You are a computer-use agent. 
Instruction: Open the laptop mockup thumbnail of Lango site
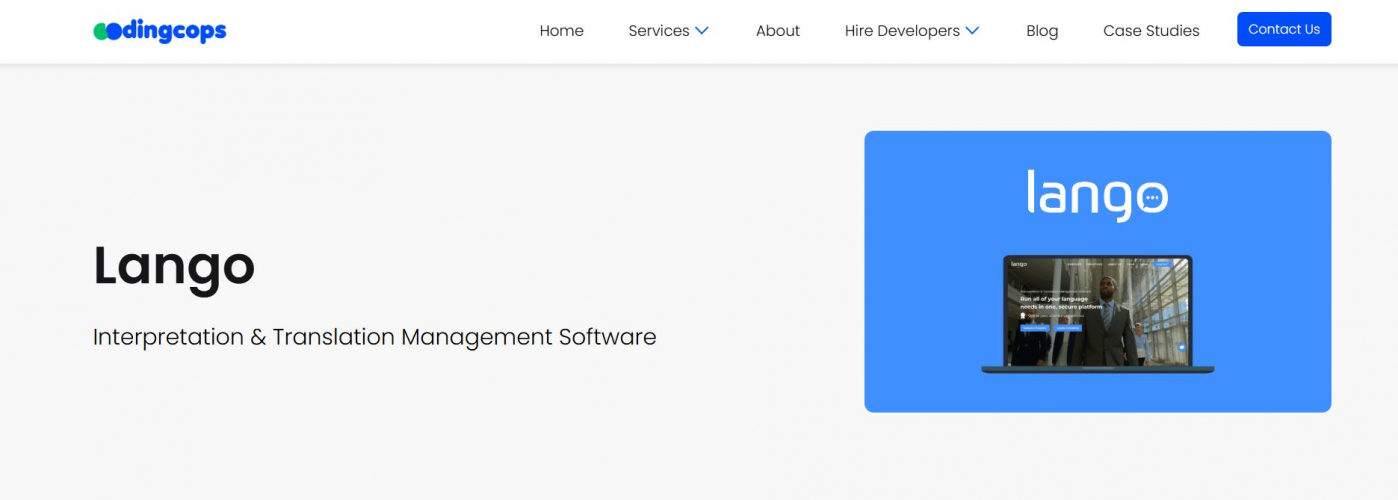point(1098,314)
